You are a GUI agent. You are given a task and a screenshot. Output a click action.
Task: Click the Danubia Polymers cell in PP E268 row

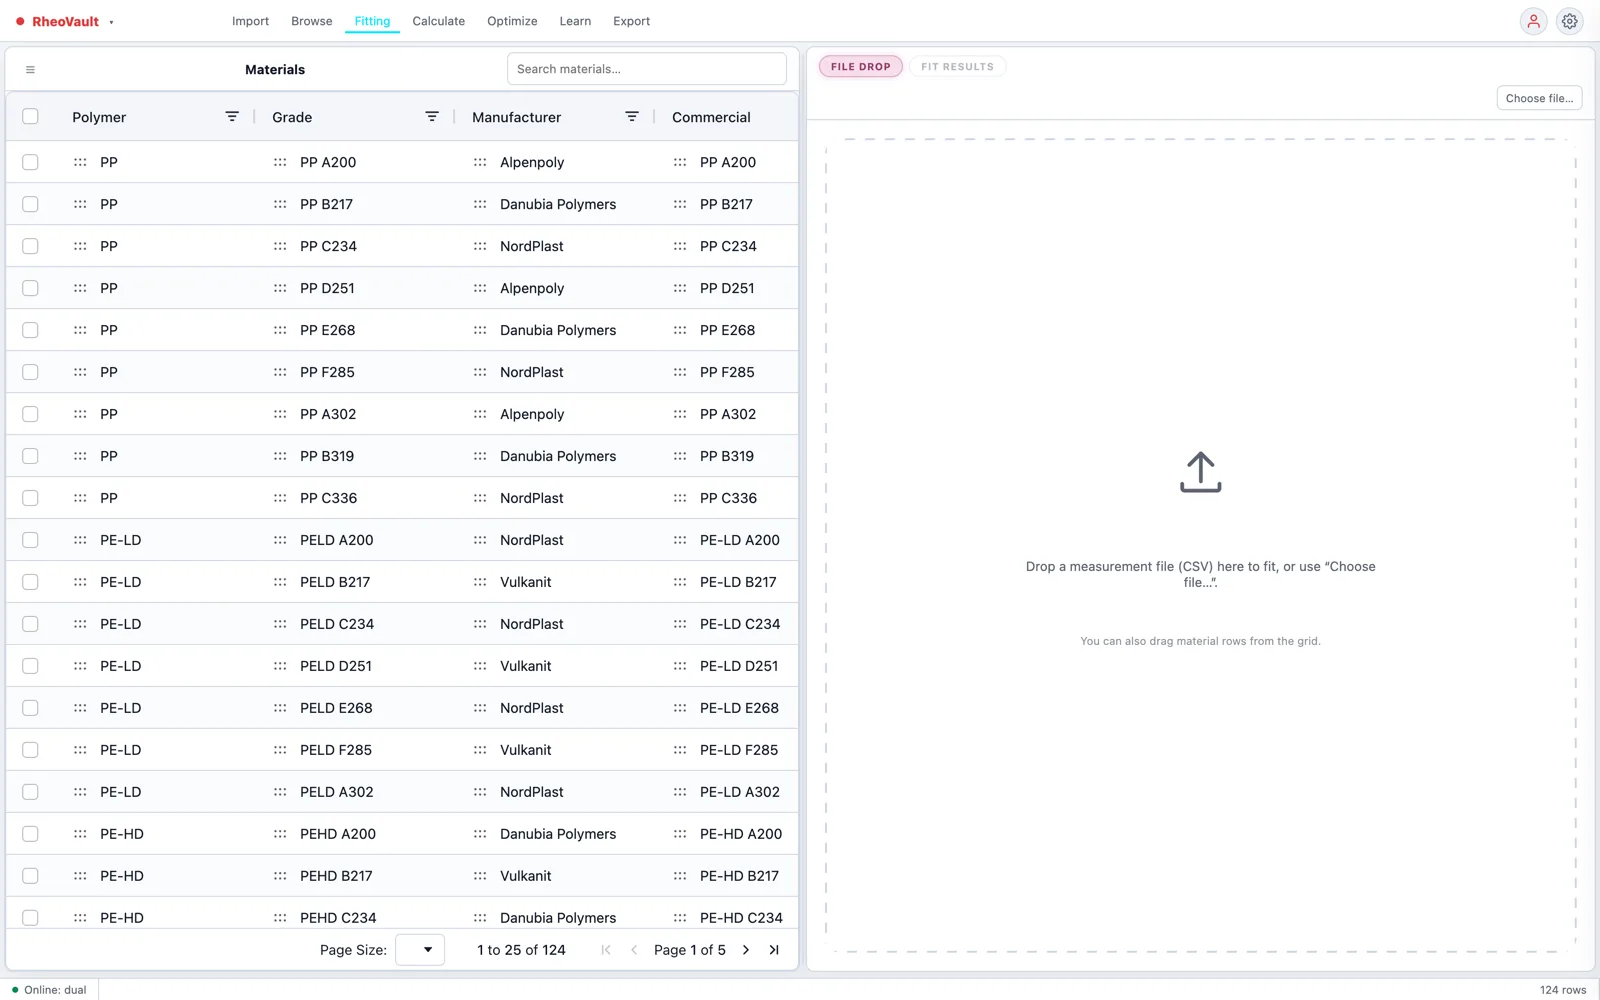click(x=558, y=330)
